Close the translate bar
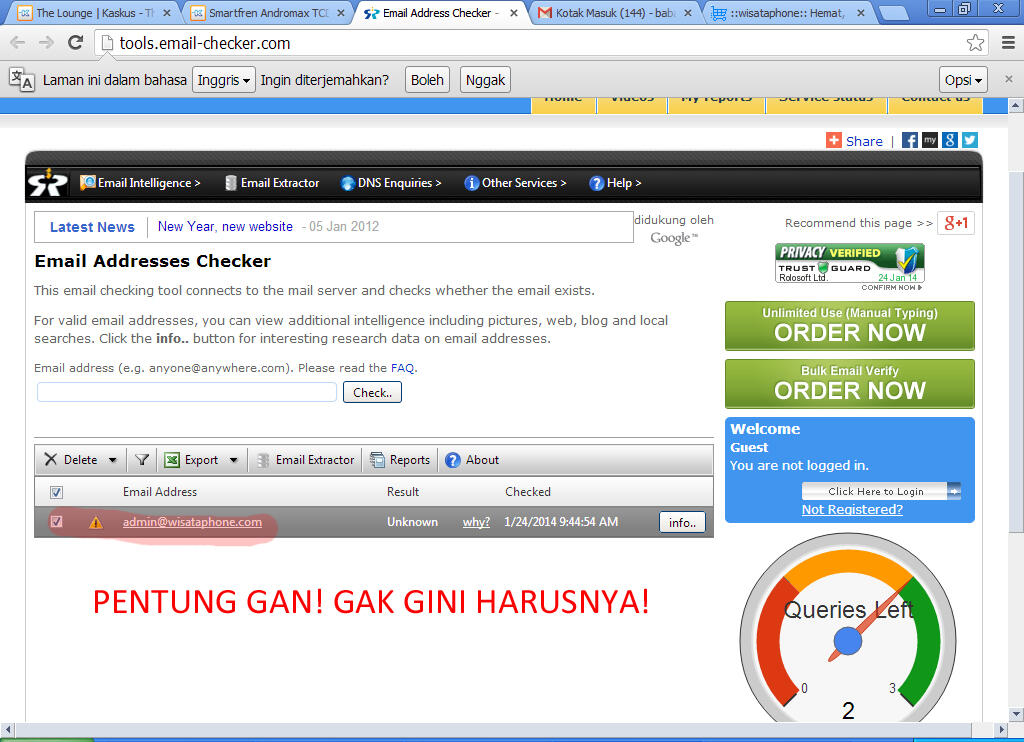Image resolution: width=1024 pixels, height=742 pixels. [x=1008, y=79]
